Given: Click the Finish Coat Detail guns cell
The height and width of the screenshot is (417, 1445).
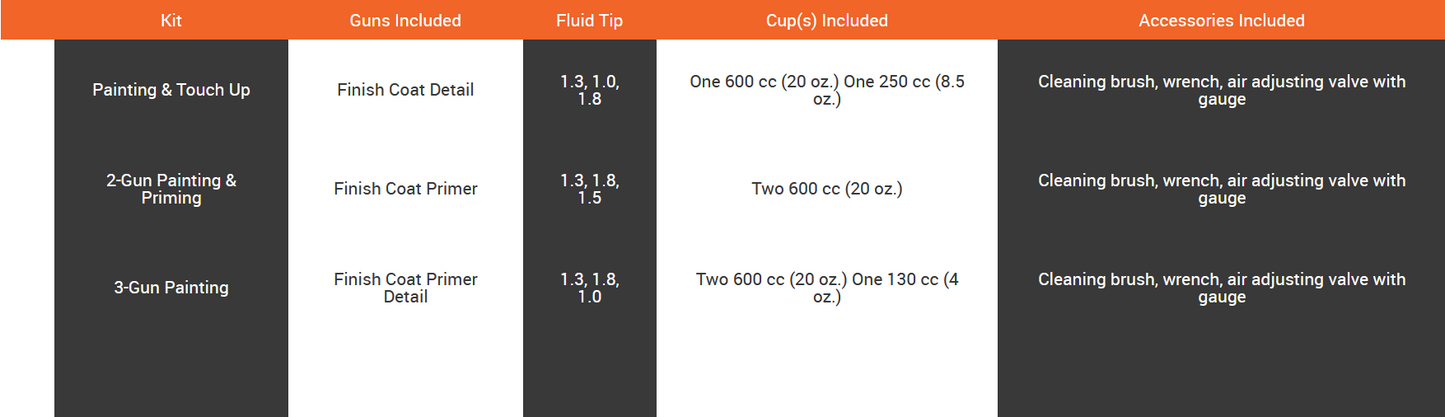Looking at the screenshot, I should (405, 90).
